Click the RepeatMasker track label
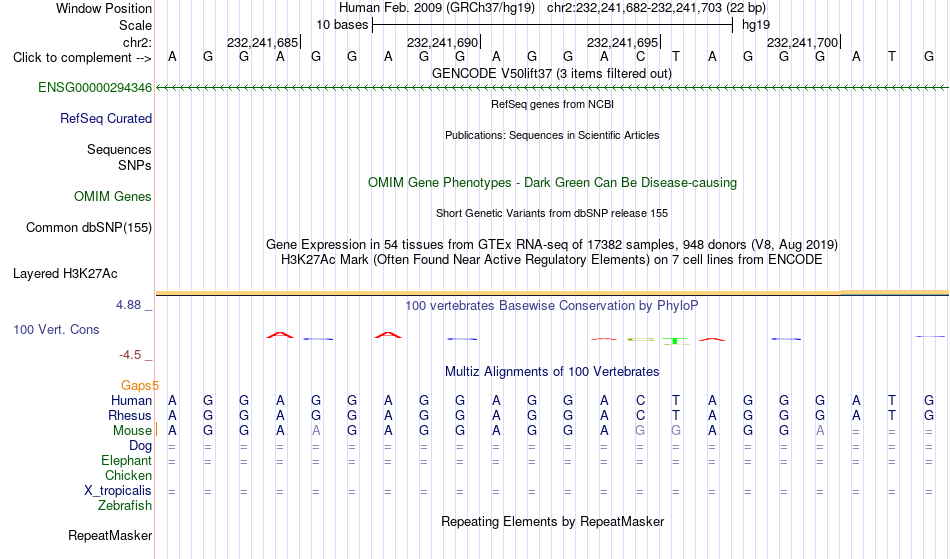This screenshot has width=950, height=559. pyautogui.click(x=110, y=535)
